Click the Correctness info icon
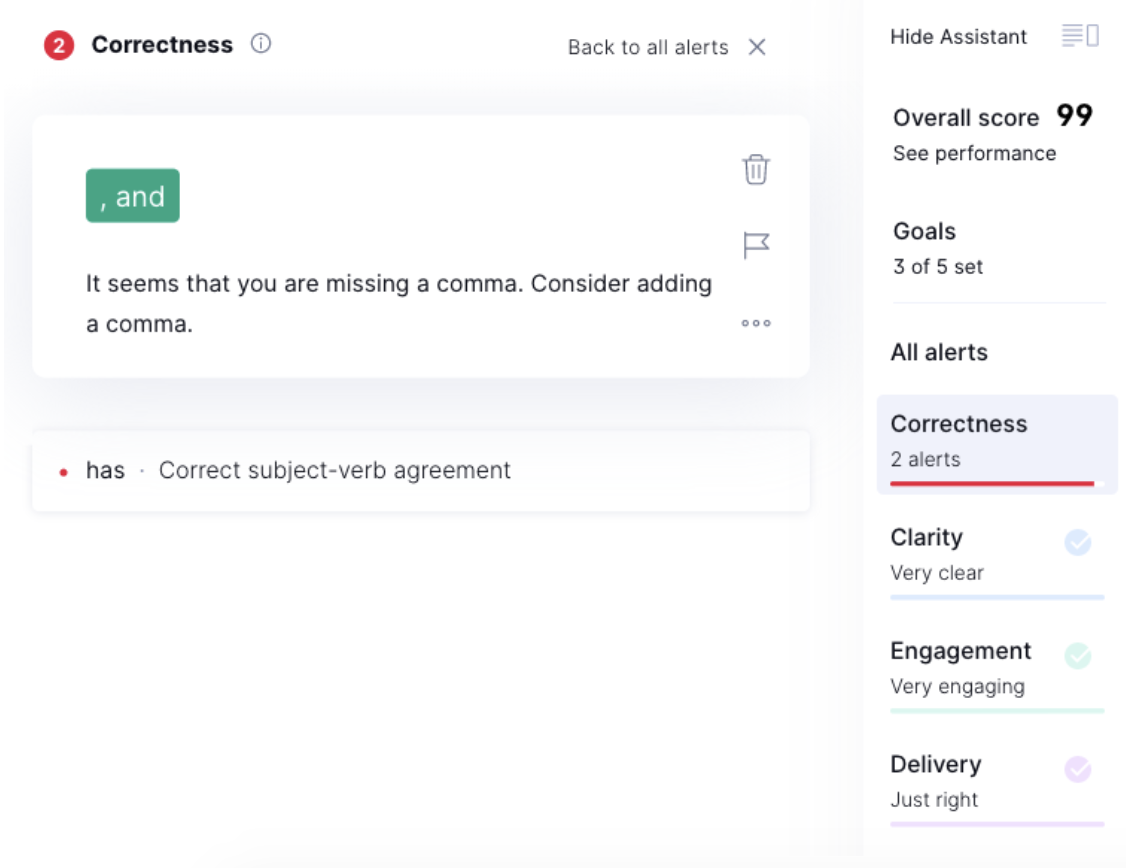 261,44
